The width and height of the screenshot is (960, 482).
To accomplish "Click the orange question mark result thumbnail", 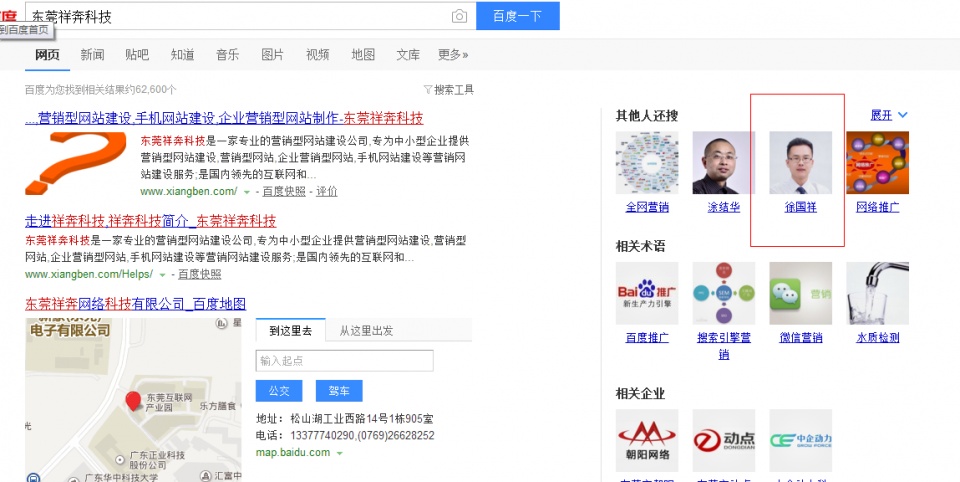I will coord(75,164).
